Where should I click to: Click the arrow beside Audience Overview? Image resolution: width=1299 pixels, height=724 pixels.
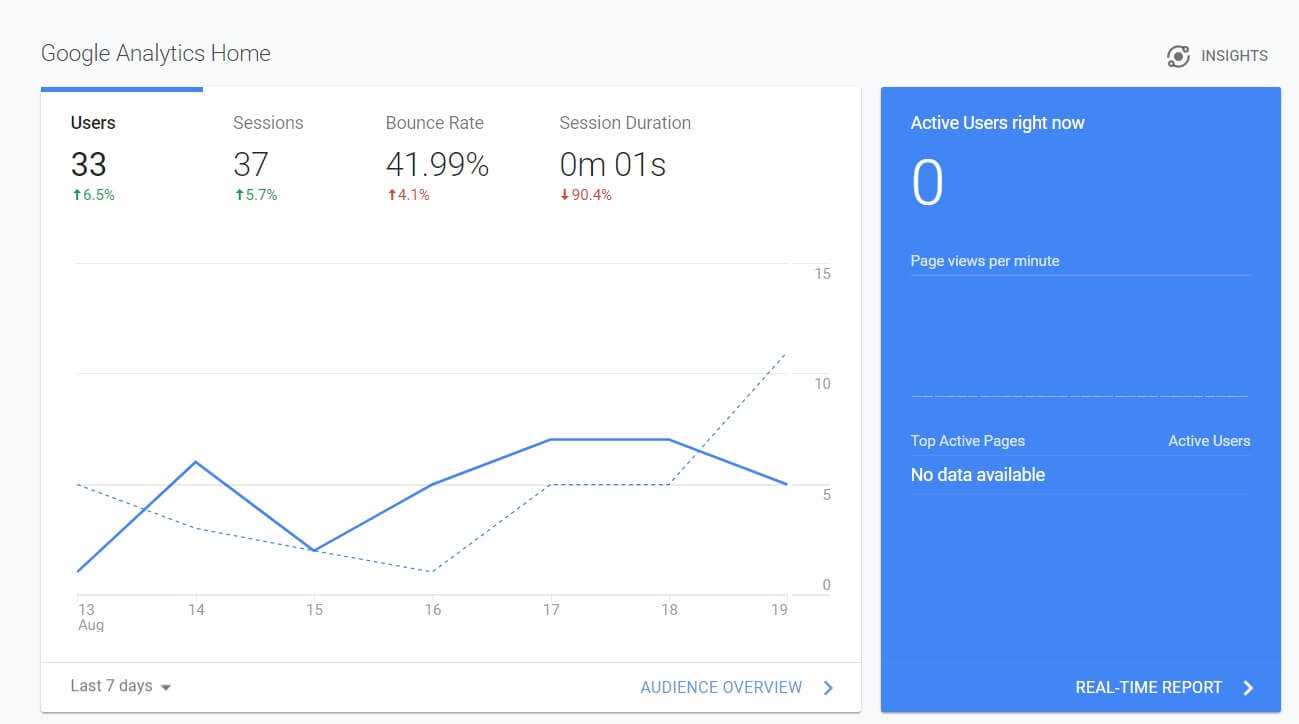pyautogui.click(x=828, y=687)
